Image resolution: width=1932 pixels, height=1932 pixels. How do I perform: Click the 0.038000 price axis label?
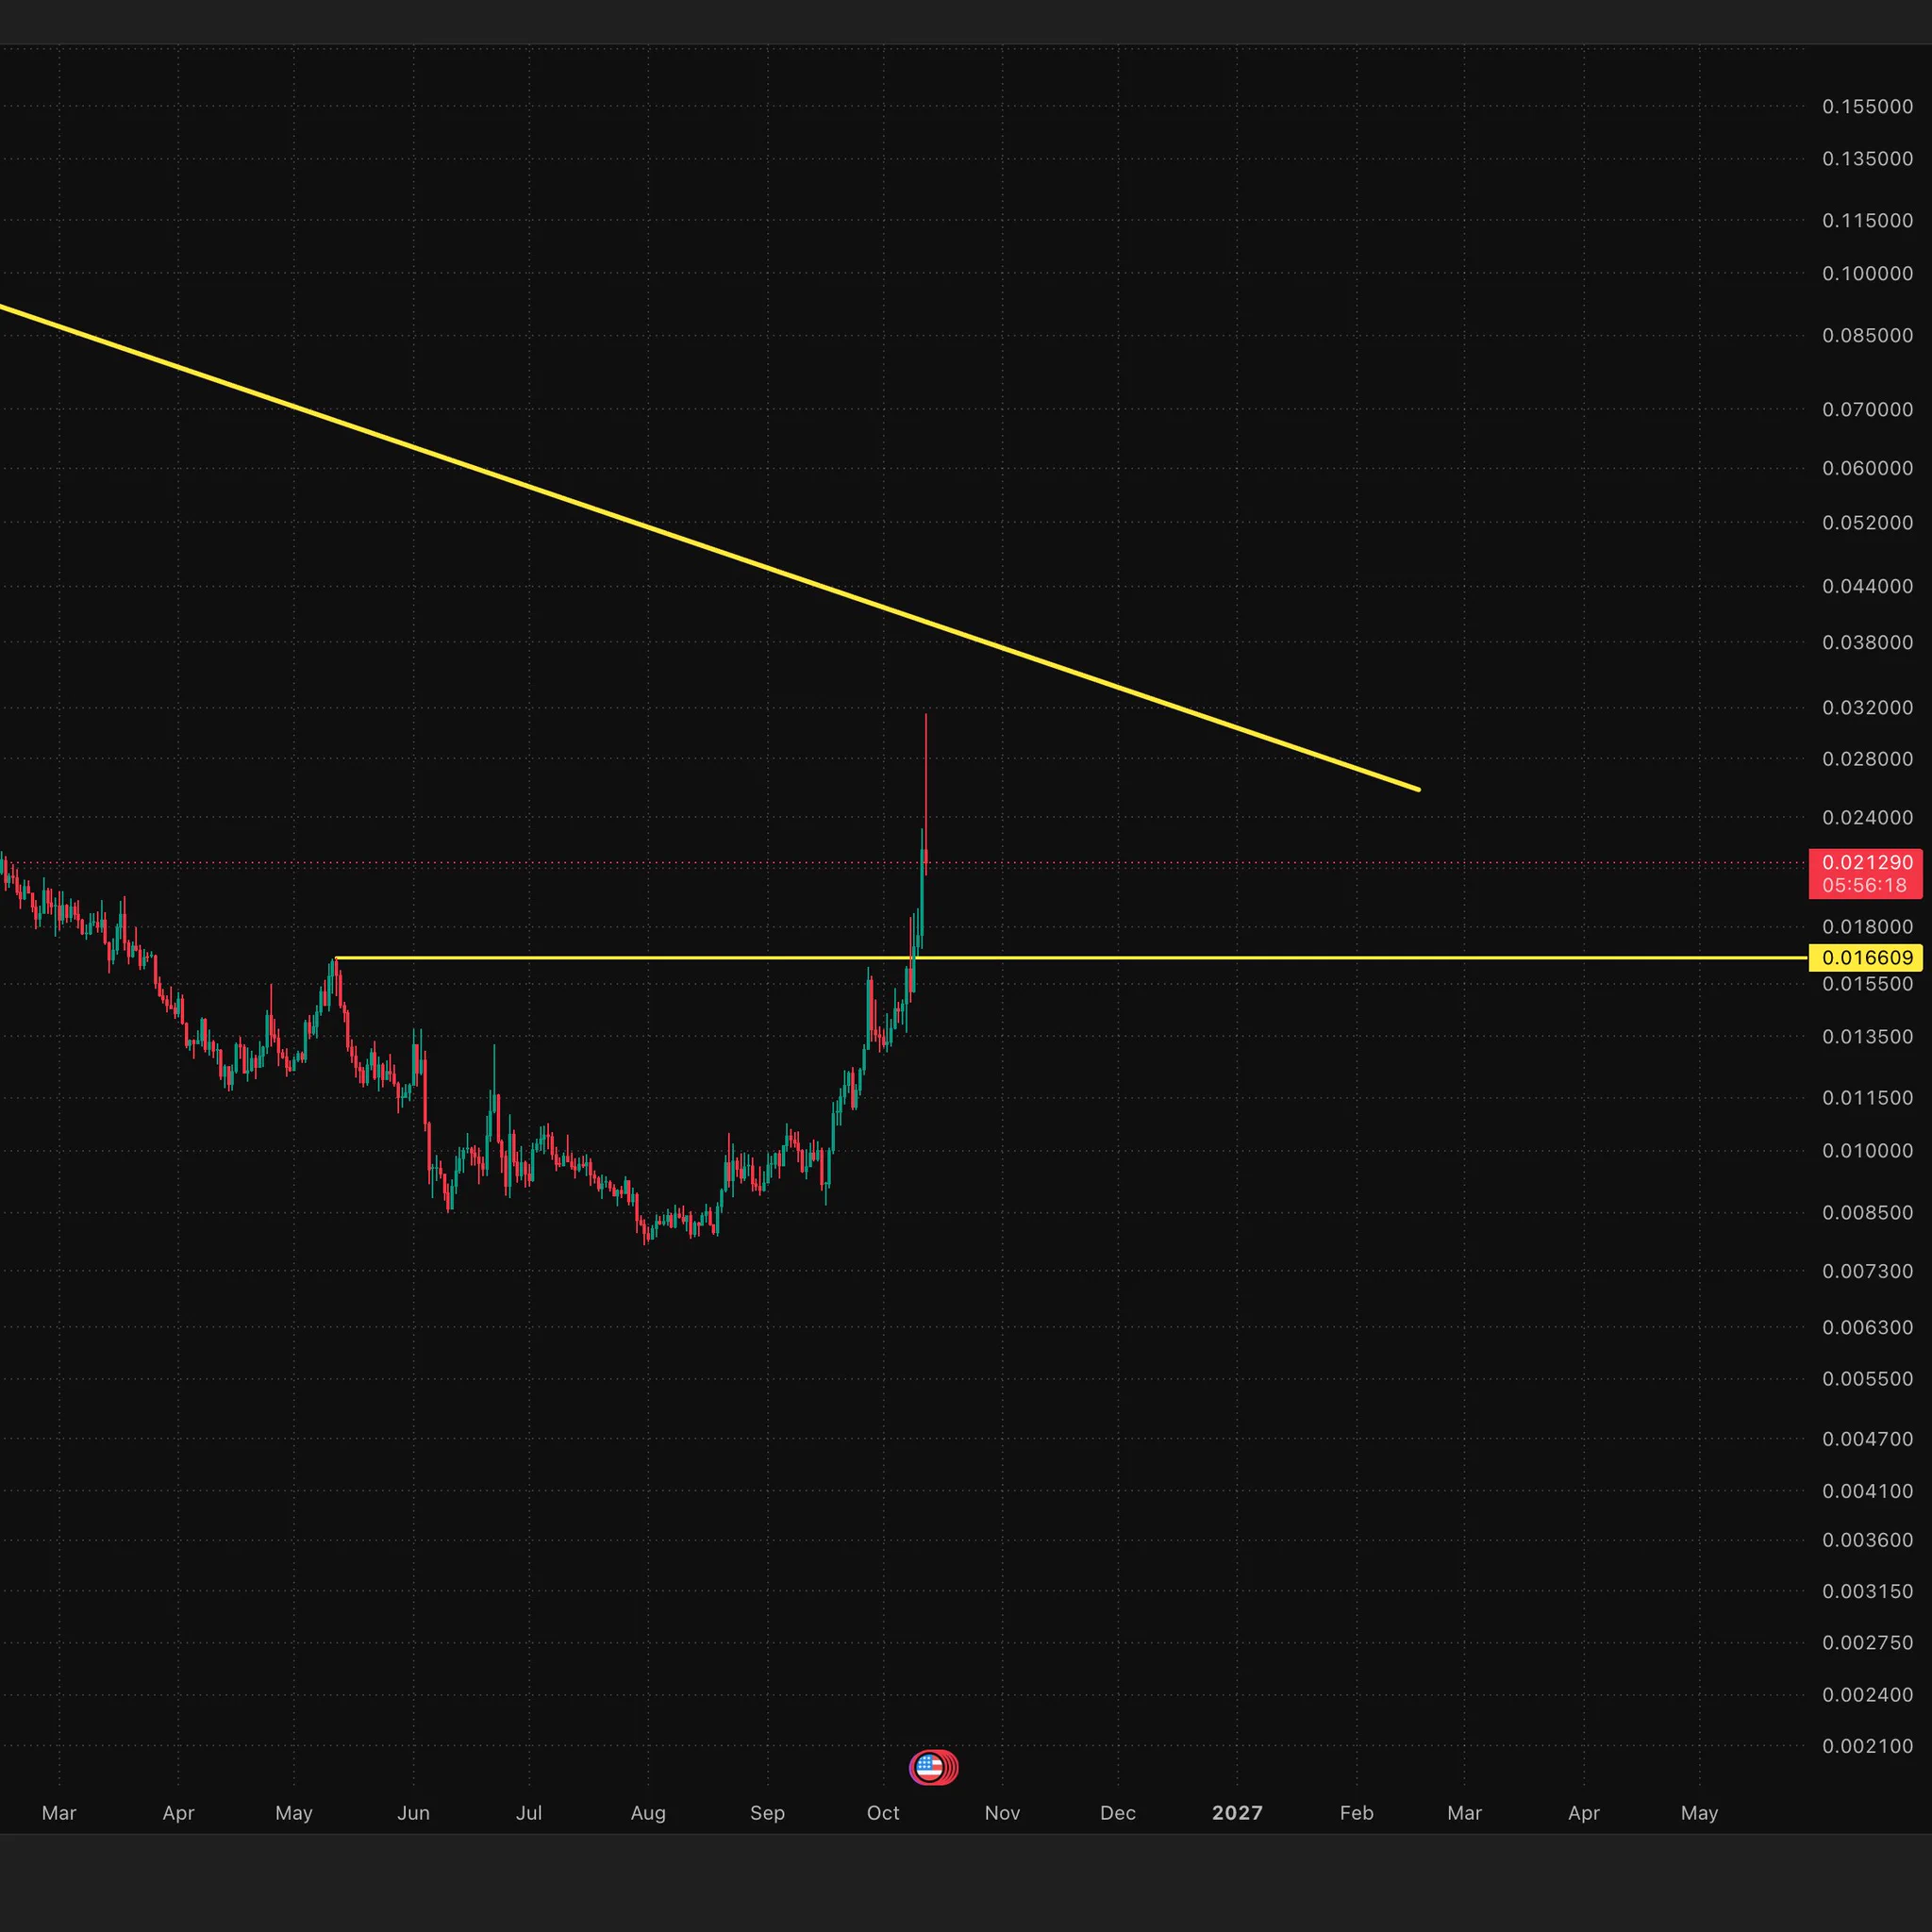(1867, 643)
